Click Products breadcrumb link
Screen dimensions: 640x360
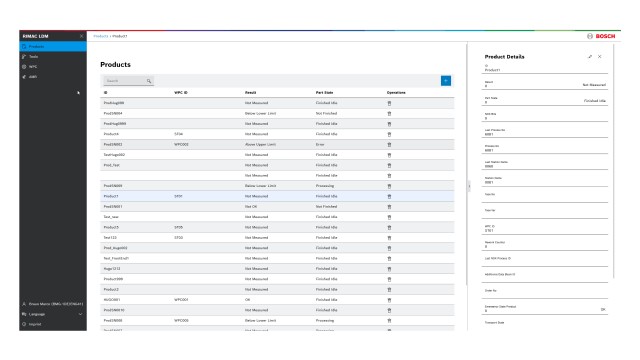click(x=101, y=36)
